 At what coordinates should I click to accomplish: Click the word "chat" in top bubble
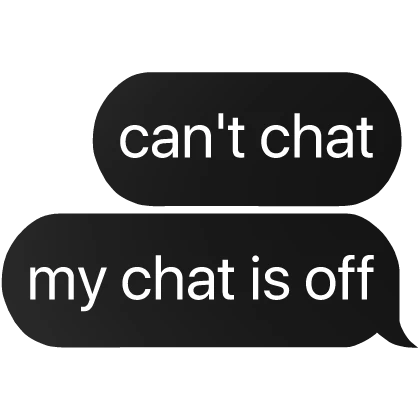pos(316,136)
